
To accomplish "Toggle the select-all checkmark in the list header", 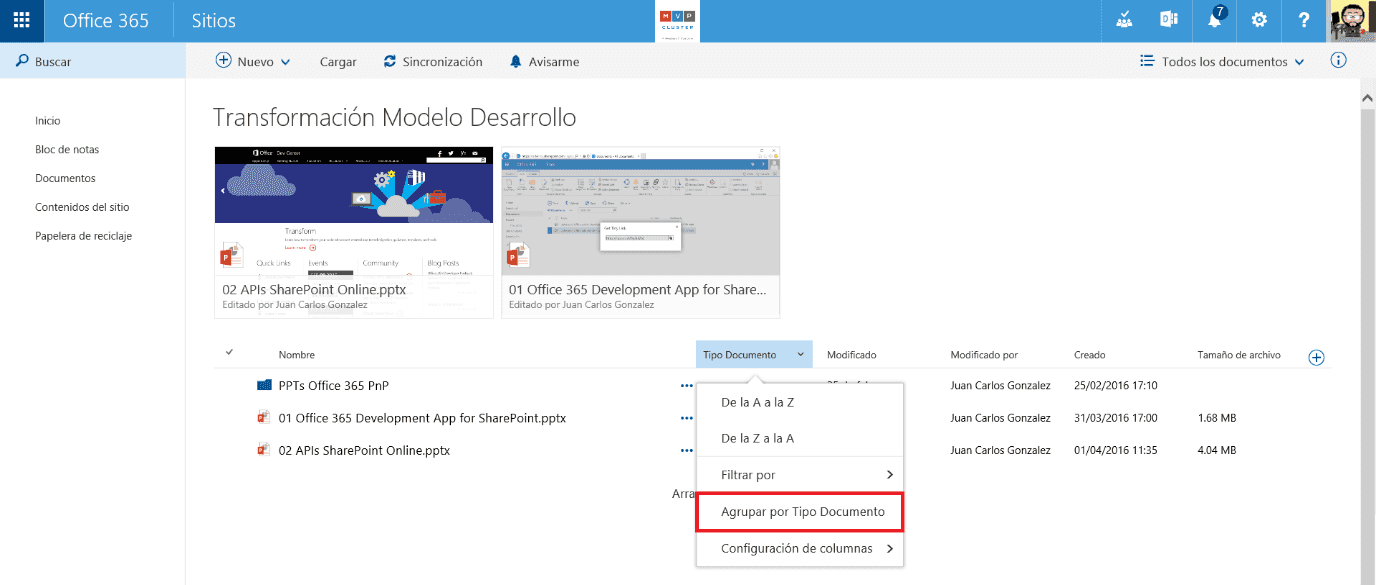I will coord(229,352).
